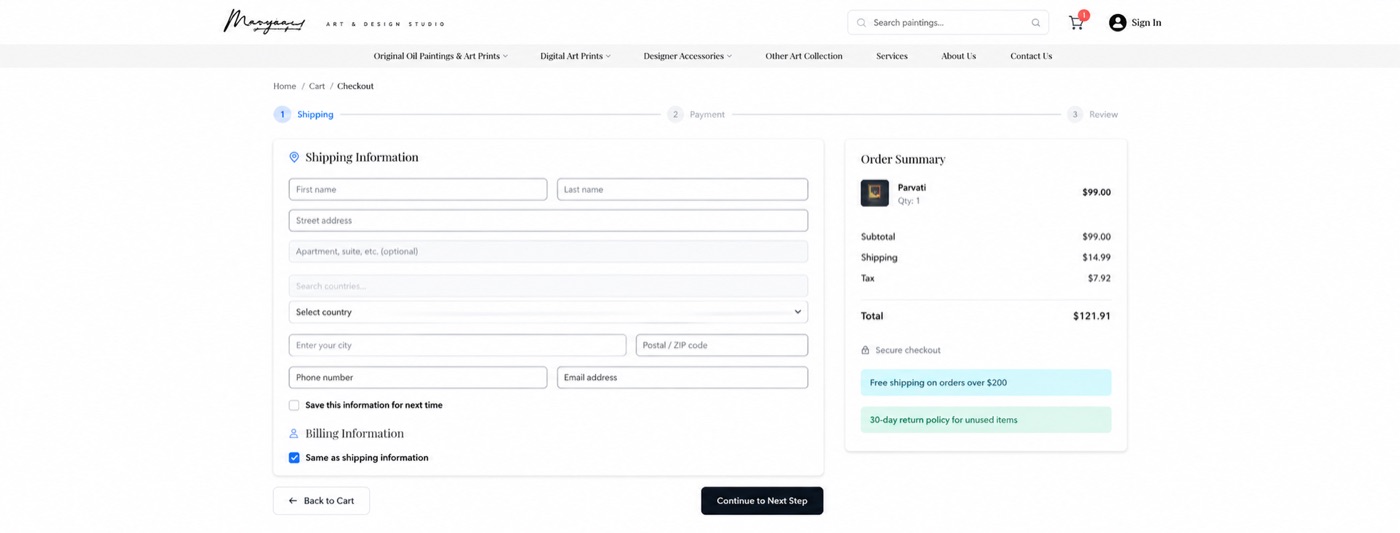
Task: Expand the Digital Art Prints menu
Action: (575, 56)
